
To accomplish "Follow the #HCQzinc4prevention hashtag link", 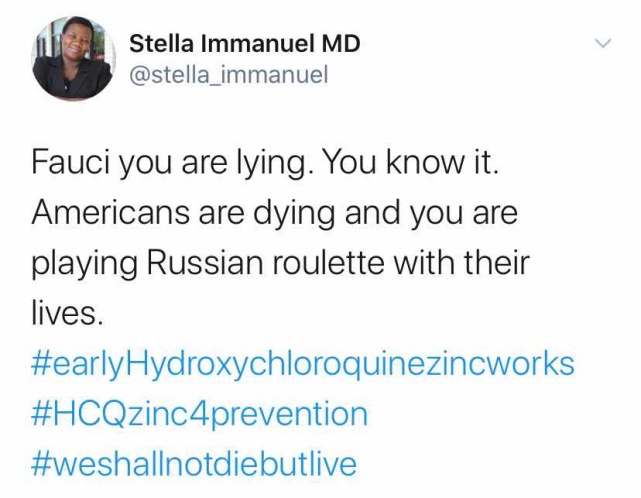I will click(x=200, y=413).
